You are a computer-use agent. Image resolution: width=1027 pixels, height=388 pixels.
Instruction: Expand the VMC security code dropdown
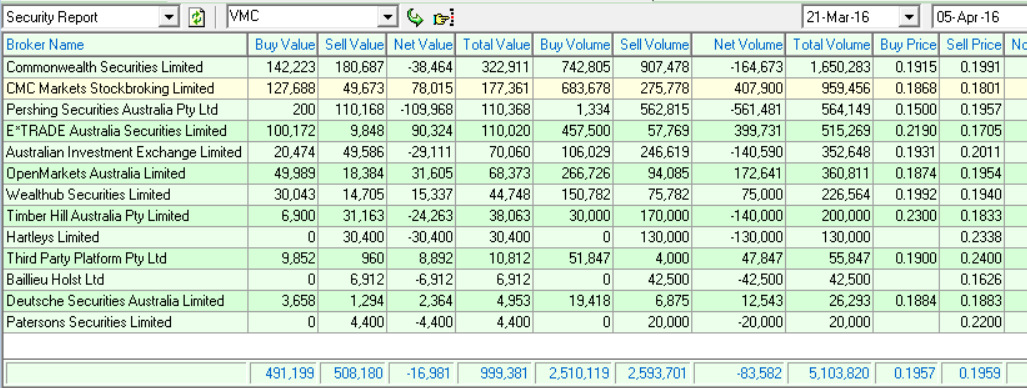(x=389, y=18)
